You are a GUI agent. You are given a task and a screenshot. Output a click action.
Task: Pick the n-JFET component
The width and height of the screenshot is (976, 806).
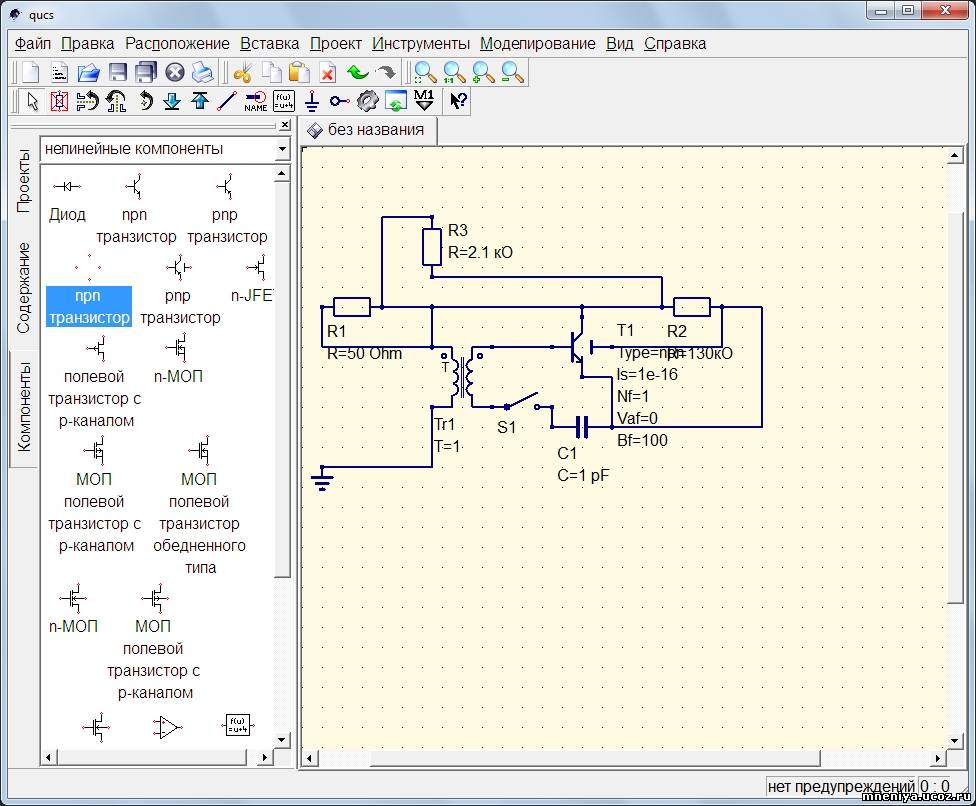click(252, 279)
